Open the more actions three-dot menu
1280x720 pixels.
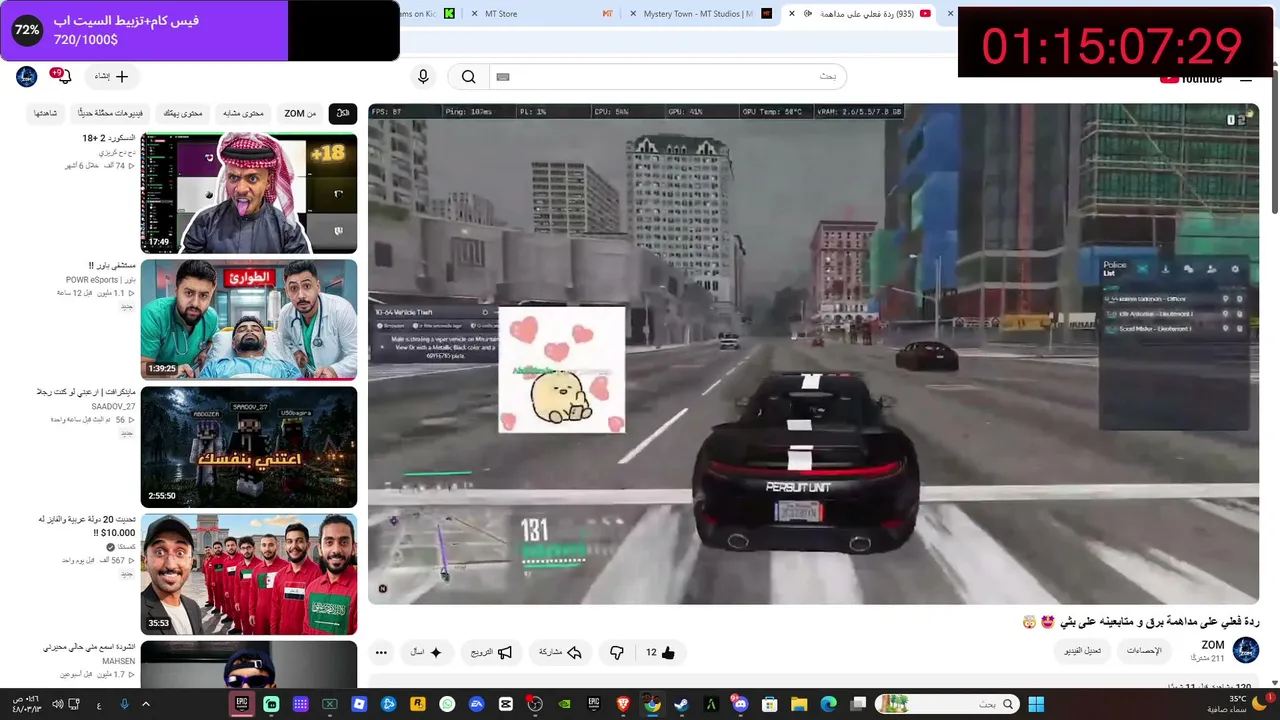pos(381,653)
